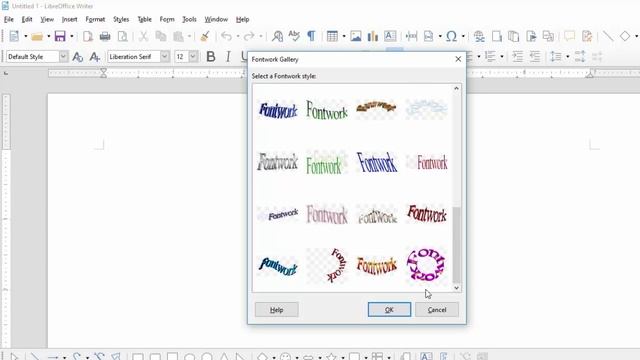Open the Format menu

(x=95, y=19)
